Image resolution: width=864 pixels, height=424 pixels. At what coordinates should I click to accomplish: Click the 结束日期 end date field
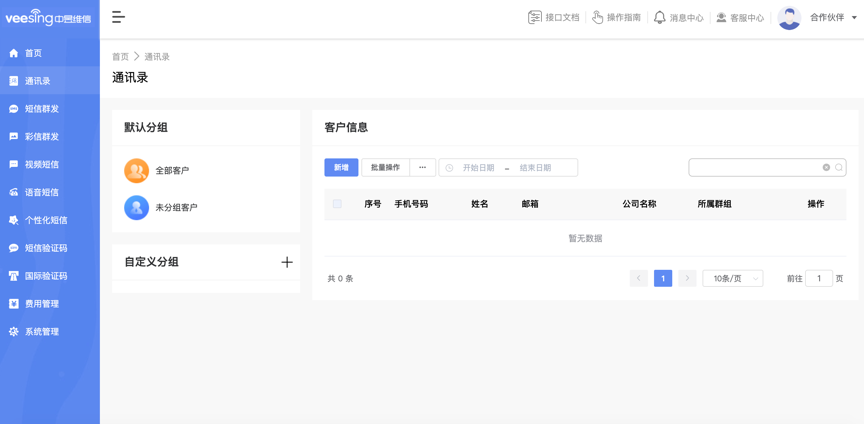(535, 168)
